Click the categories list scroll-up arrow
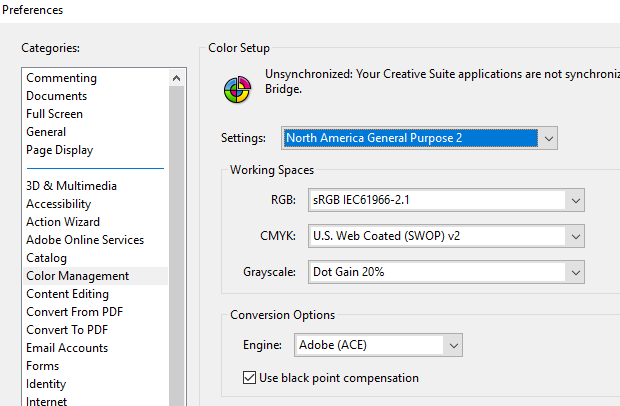 [x=176, y=78]
